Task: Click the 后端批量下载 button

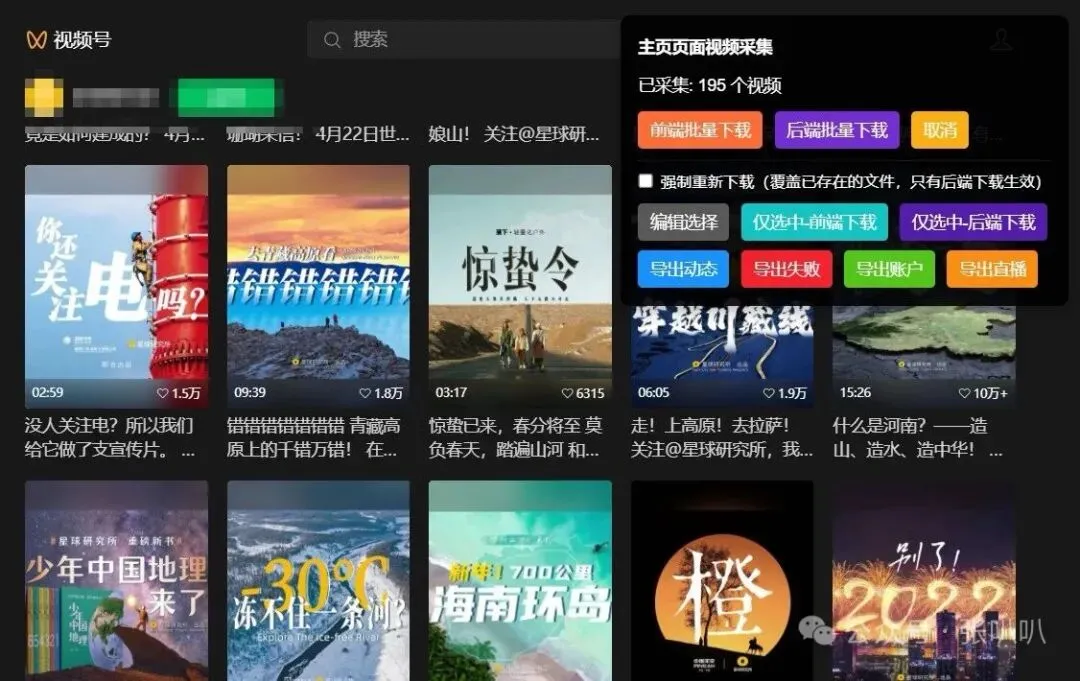Action: 837,130
